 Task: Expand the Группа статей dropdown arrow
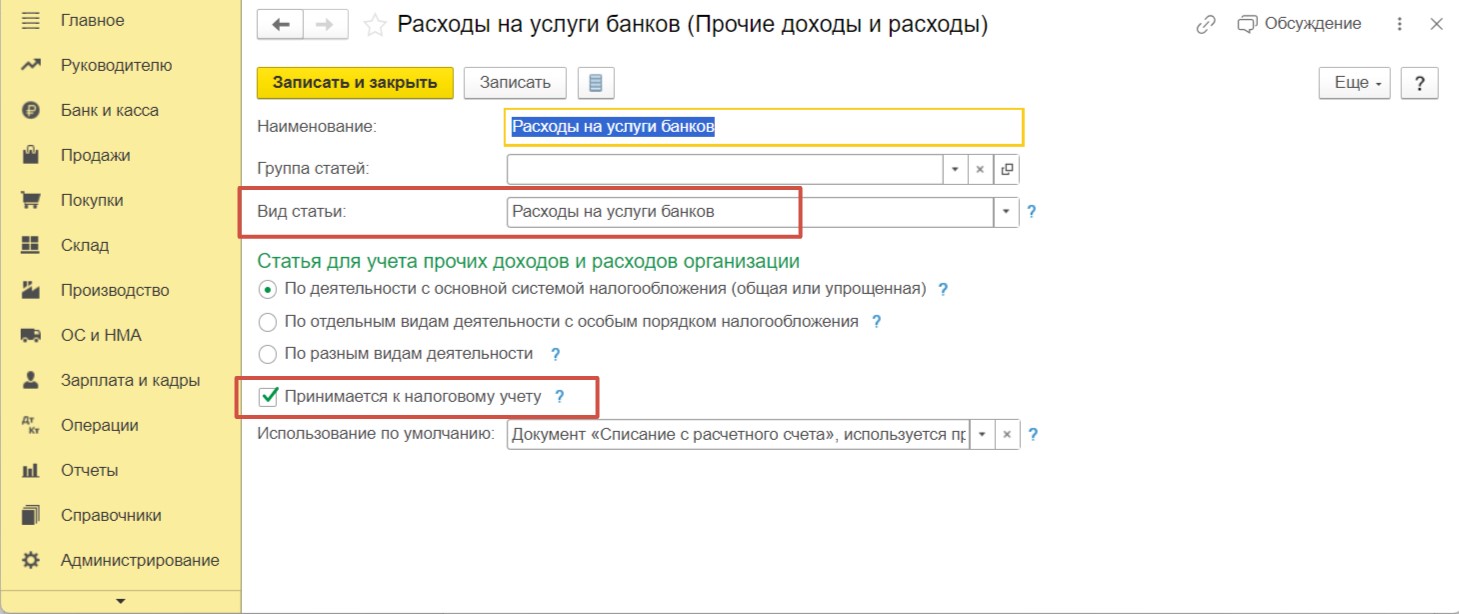pyautogui.click(x=955, y=169)
